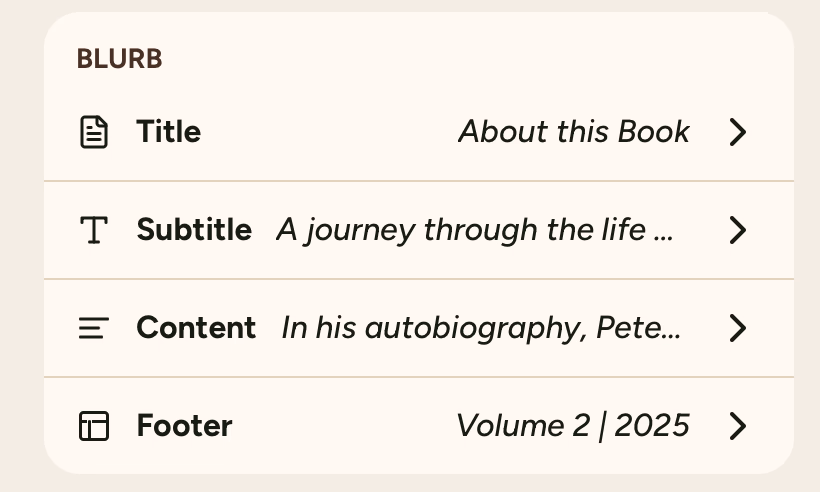The width and height of the screenshot is (820, 492).
Task: Click the 'A journey through the life' subtitle value
Action: click(475, 230)
